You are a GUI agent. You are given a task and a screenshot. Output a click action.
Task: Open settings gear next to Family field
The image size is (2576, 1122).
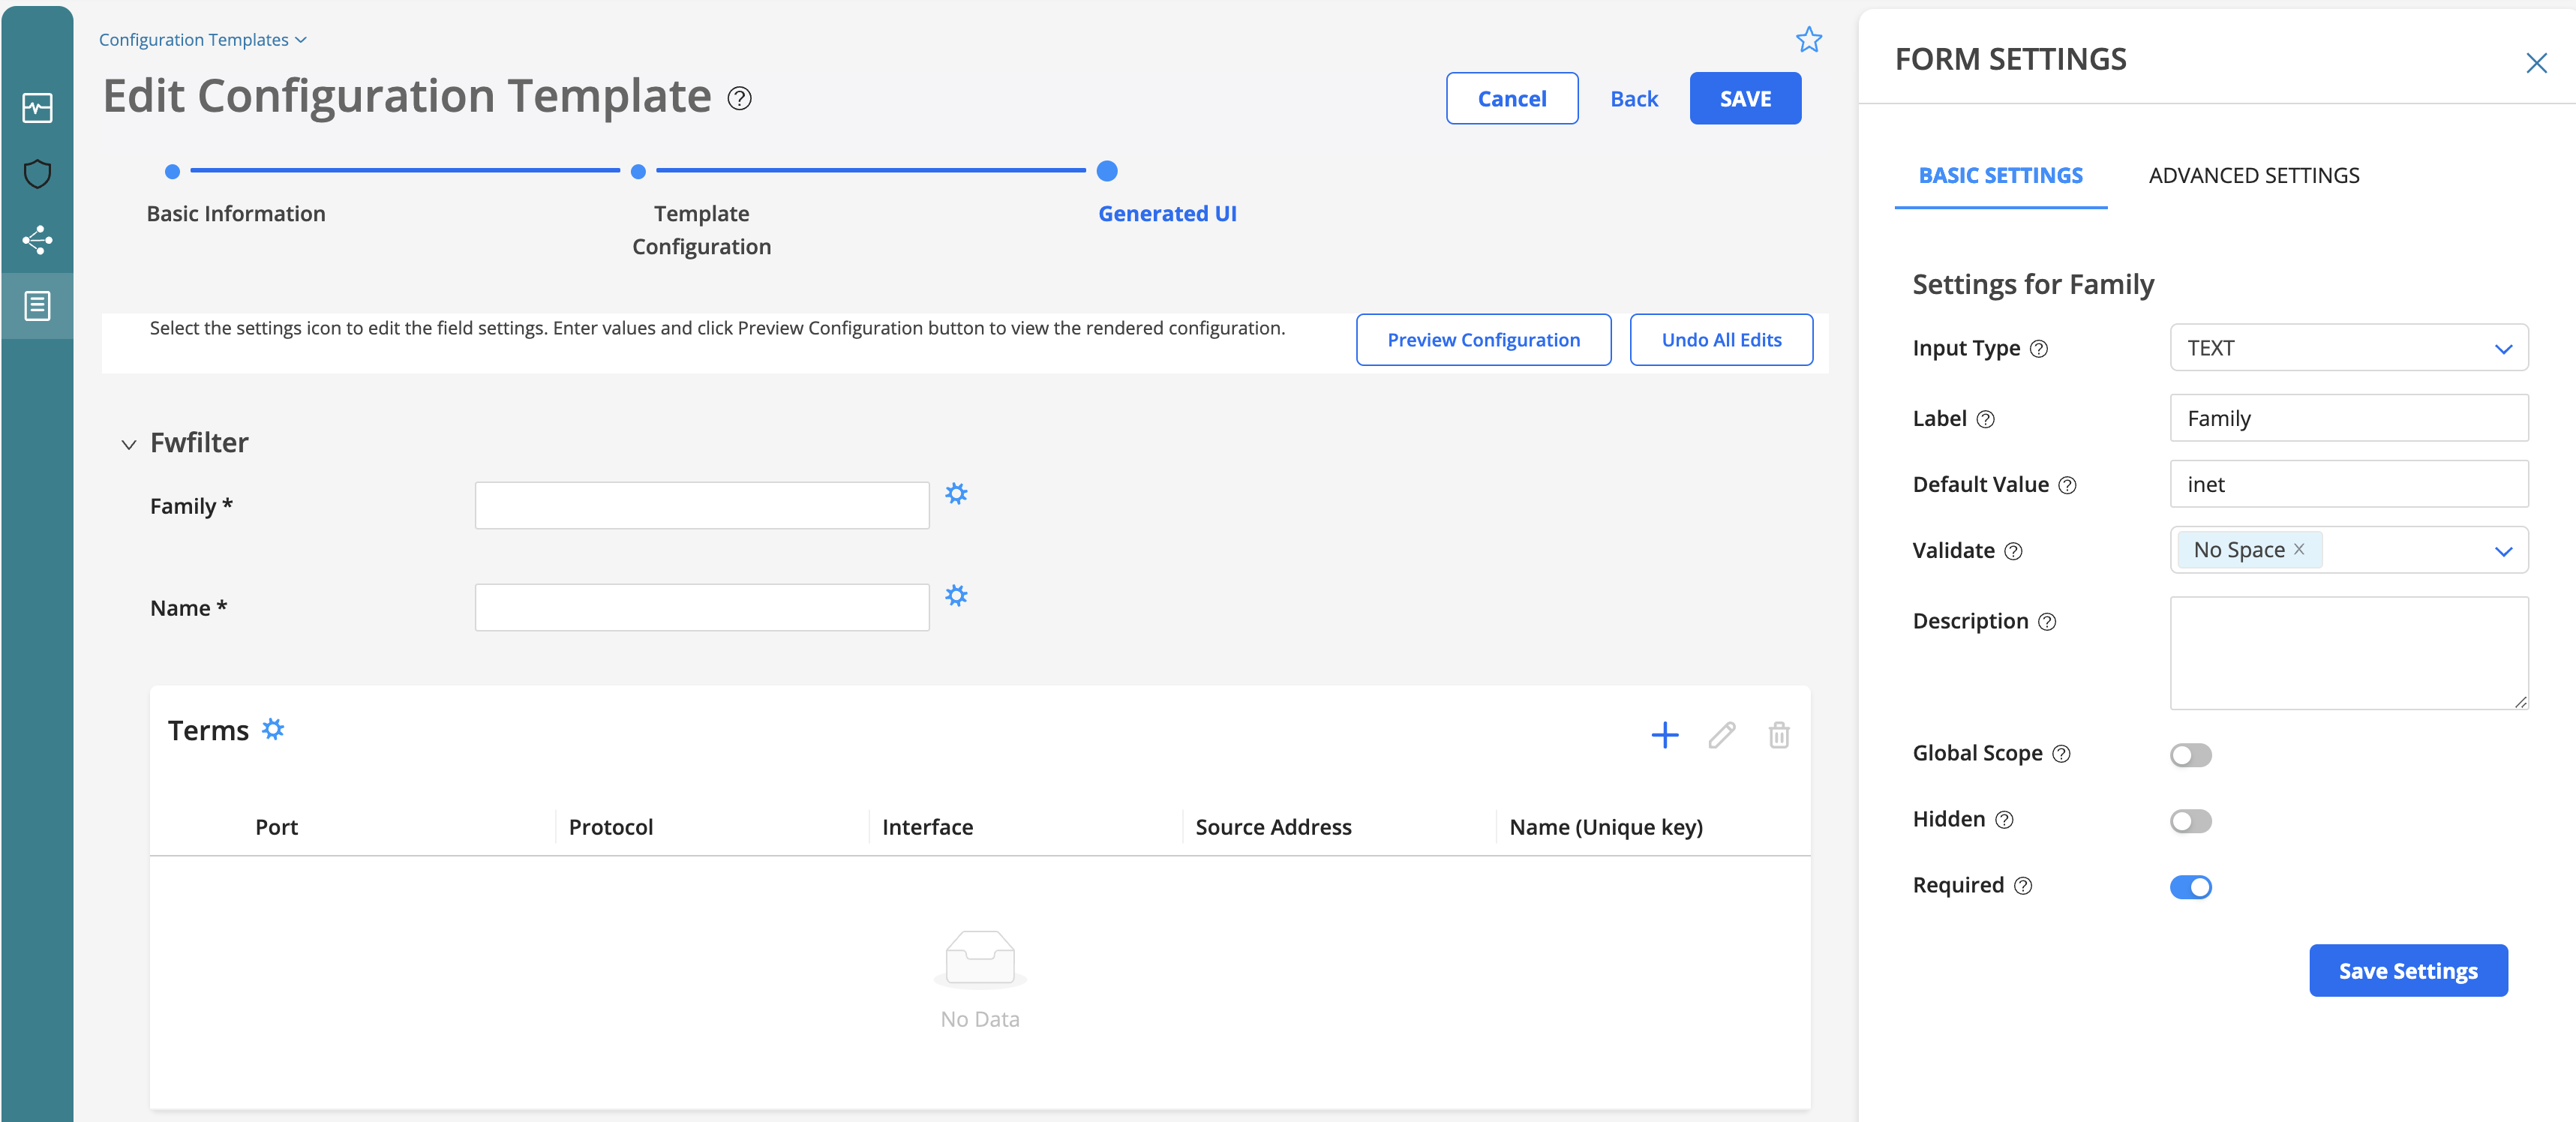coord(957,494)
